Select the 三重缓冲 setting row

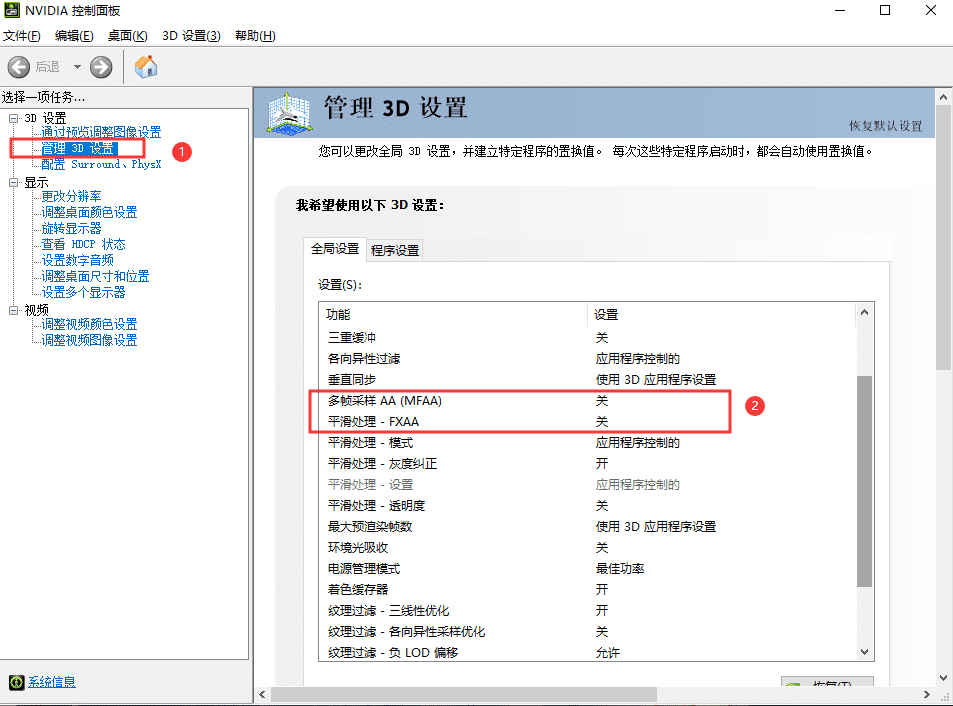587,337
